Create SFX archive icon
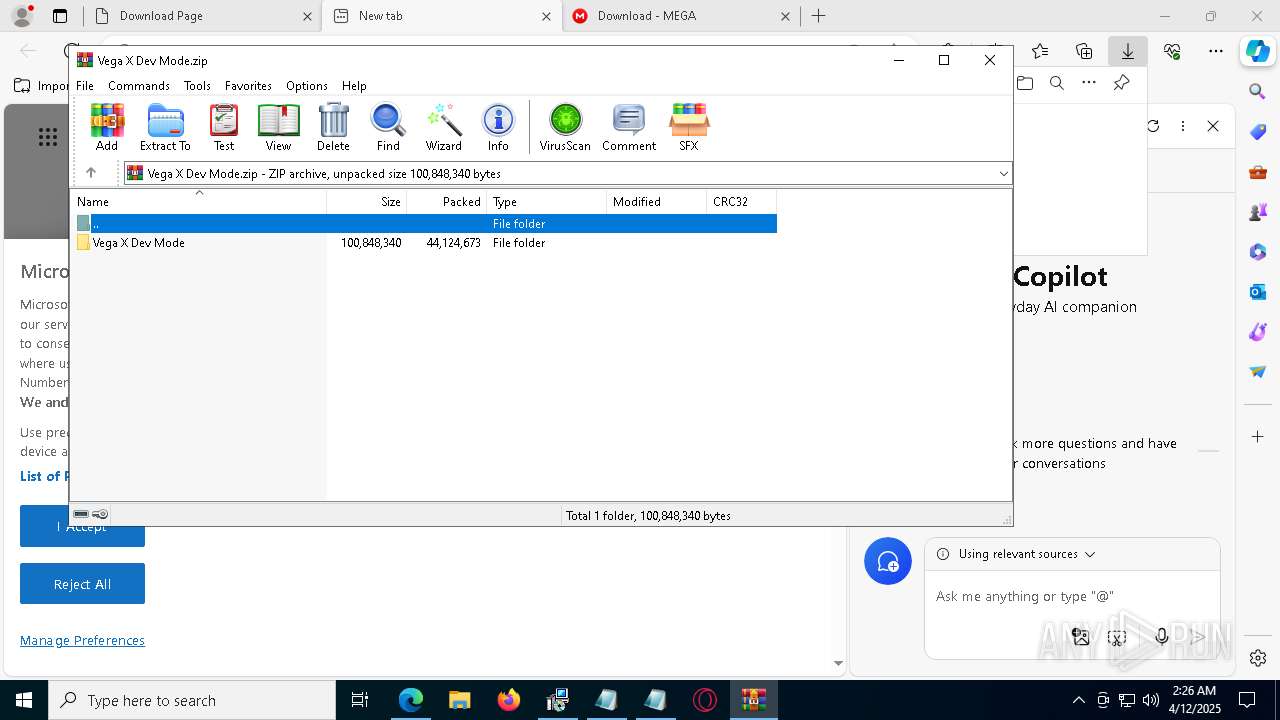The width and height of the screenshot is (1280, 720). [x=689, y=127]
